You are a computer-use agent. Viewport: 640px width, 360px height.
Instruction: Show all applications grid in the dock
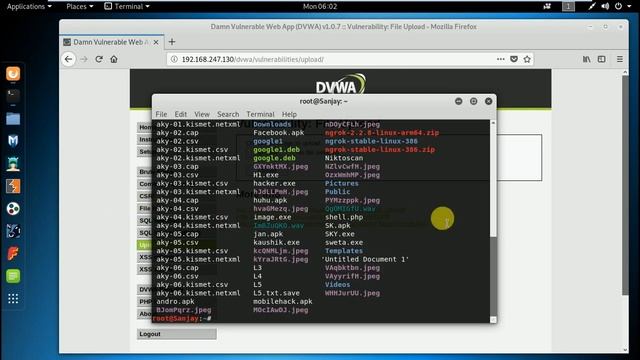[x=13, y=299]
